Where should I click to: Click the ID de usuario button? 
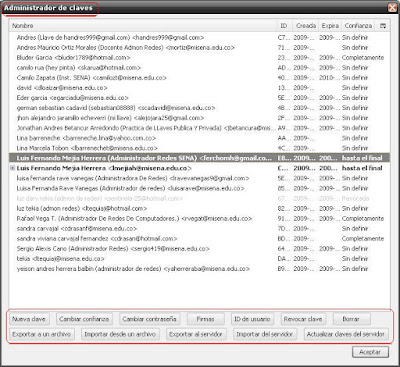click(252, 319)
